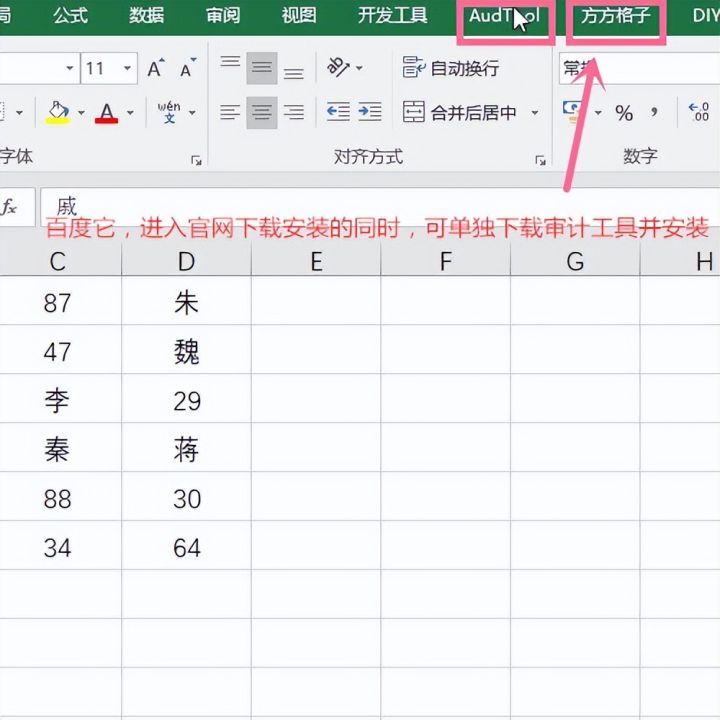
Task: Decrease font size with the small A button
Action: pos(188,68)
